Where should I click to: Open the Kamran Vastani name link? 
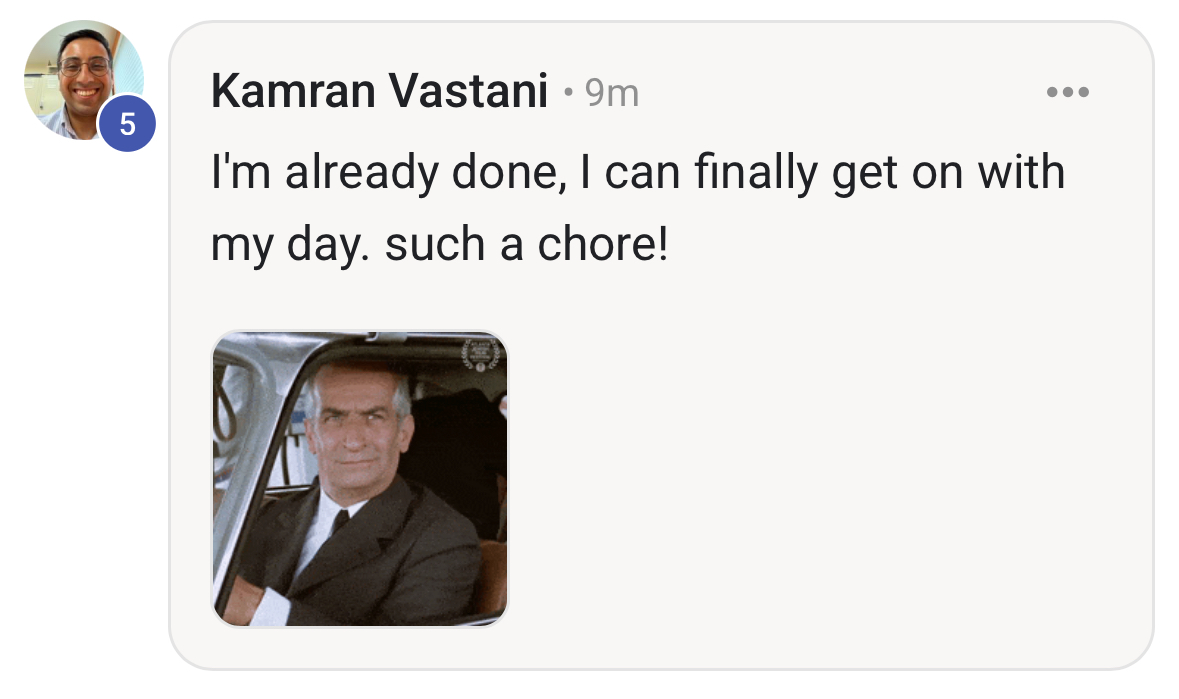(x=379, y=92)
